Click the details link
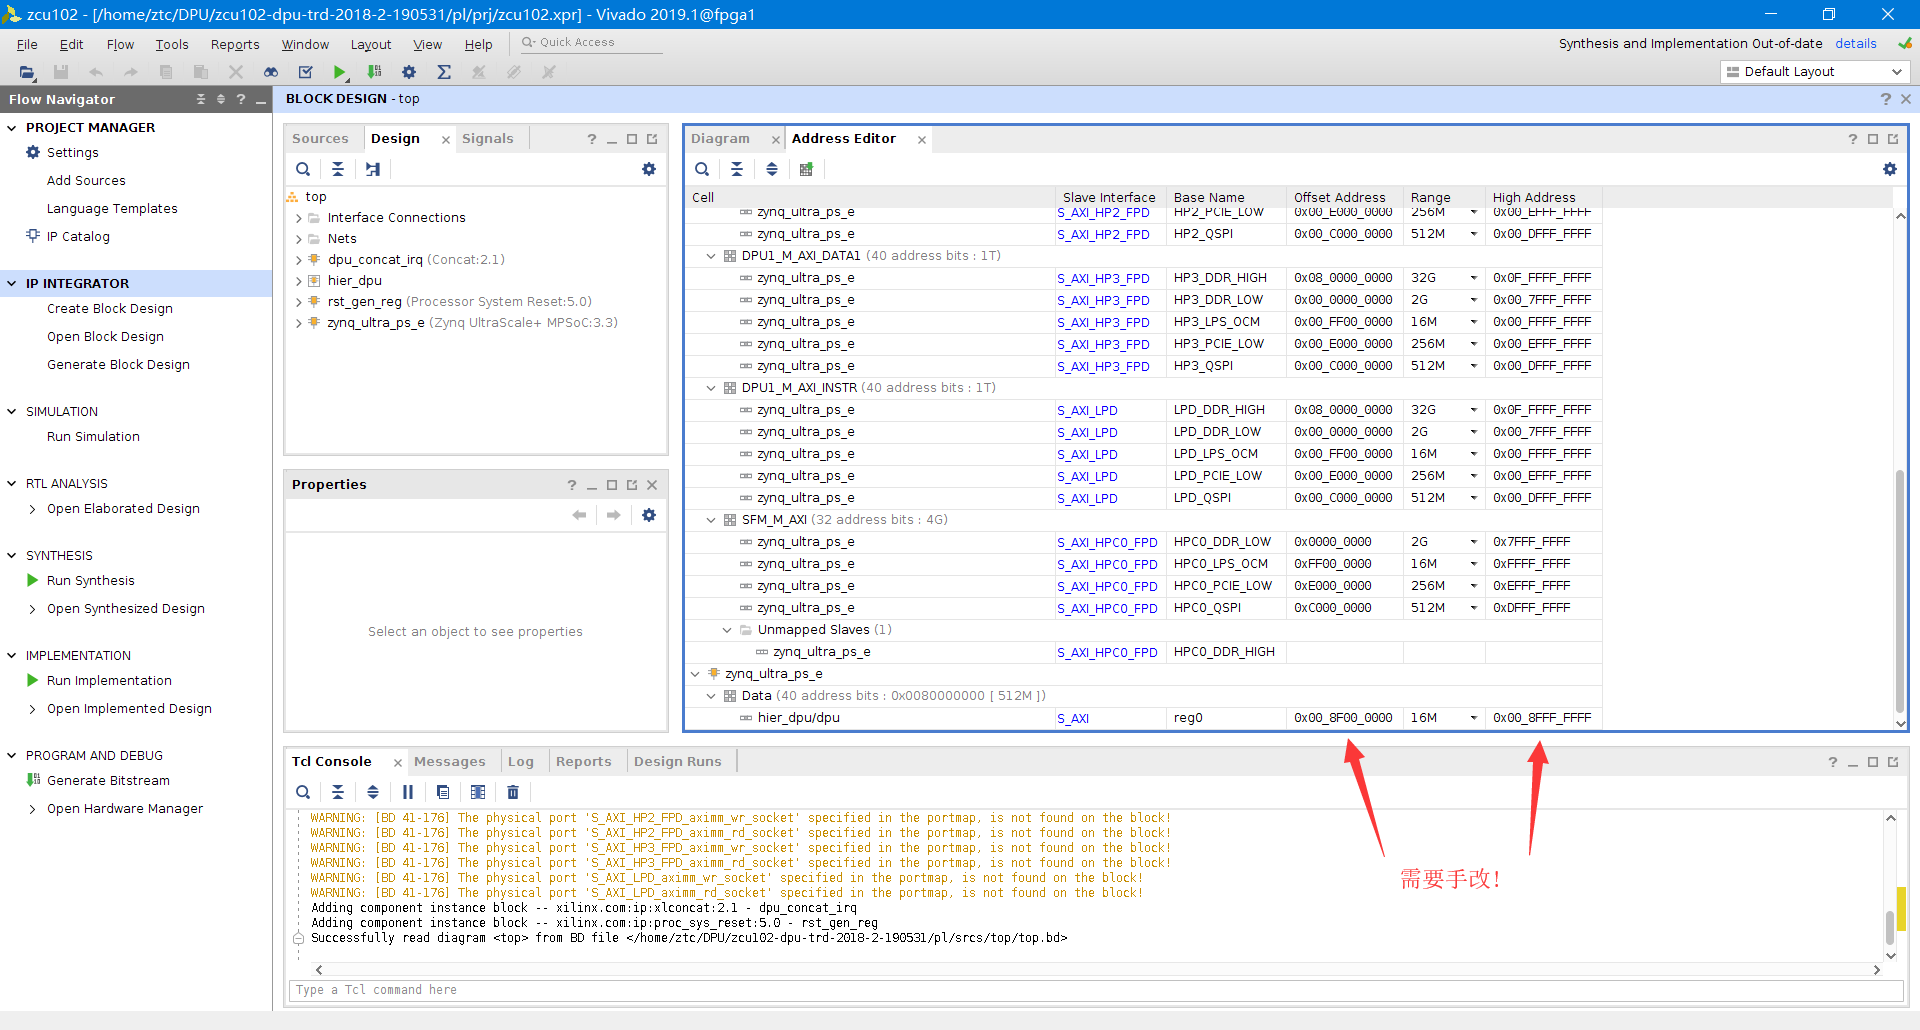 tap(1855, 44)
